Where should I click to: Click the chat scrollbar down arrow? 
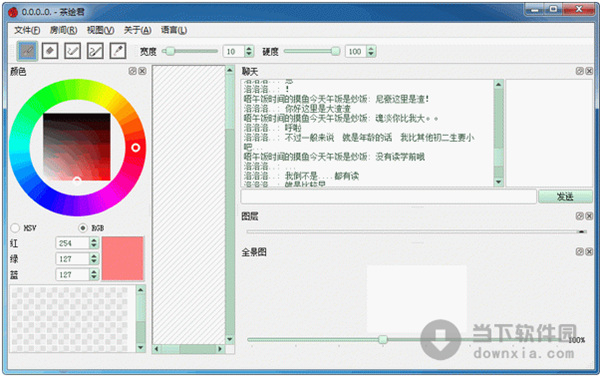tap(498, 182)
